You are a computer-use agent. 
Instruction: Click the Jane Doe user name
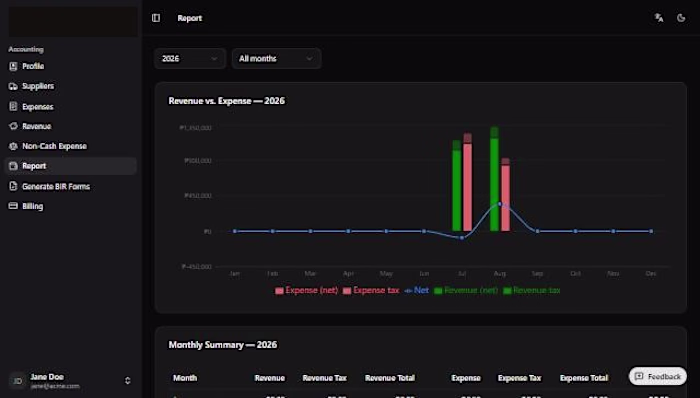[x=47, y=377]
